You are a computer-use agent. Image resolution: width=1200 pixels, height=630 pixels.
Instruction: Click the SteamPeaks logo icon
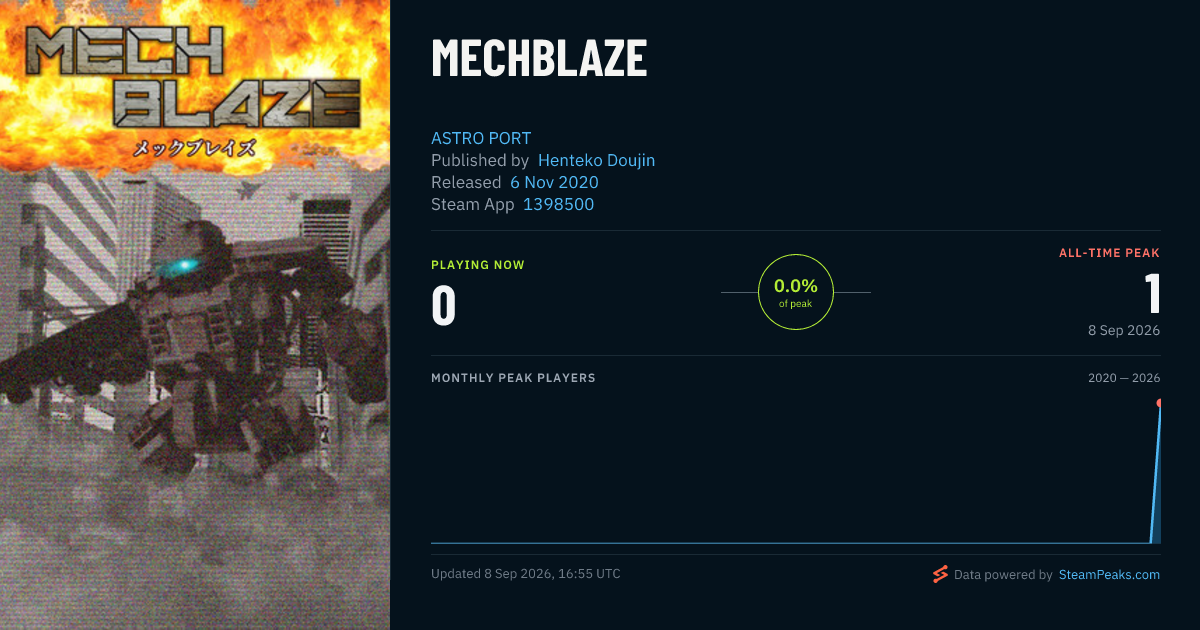click(940, 574)
